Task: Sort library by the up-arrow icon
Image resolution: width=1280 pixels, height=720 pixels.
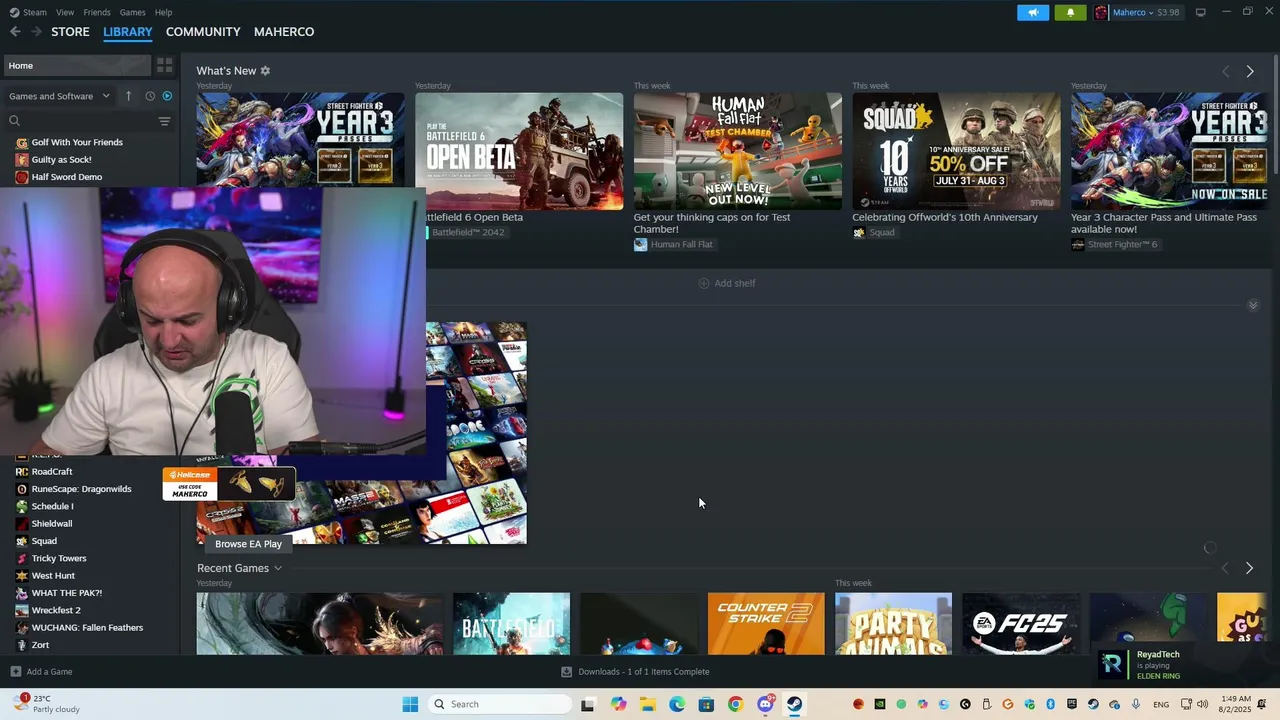Action: [x=128, y=96]
